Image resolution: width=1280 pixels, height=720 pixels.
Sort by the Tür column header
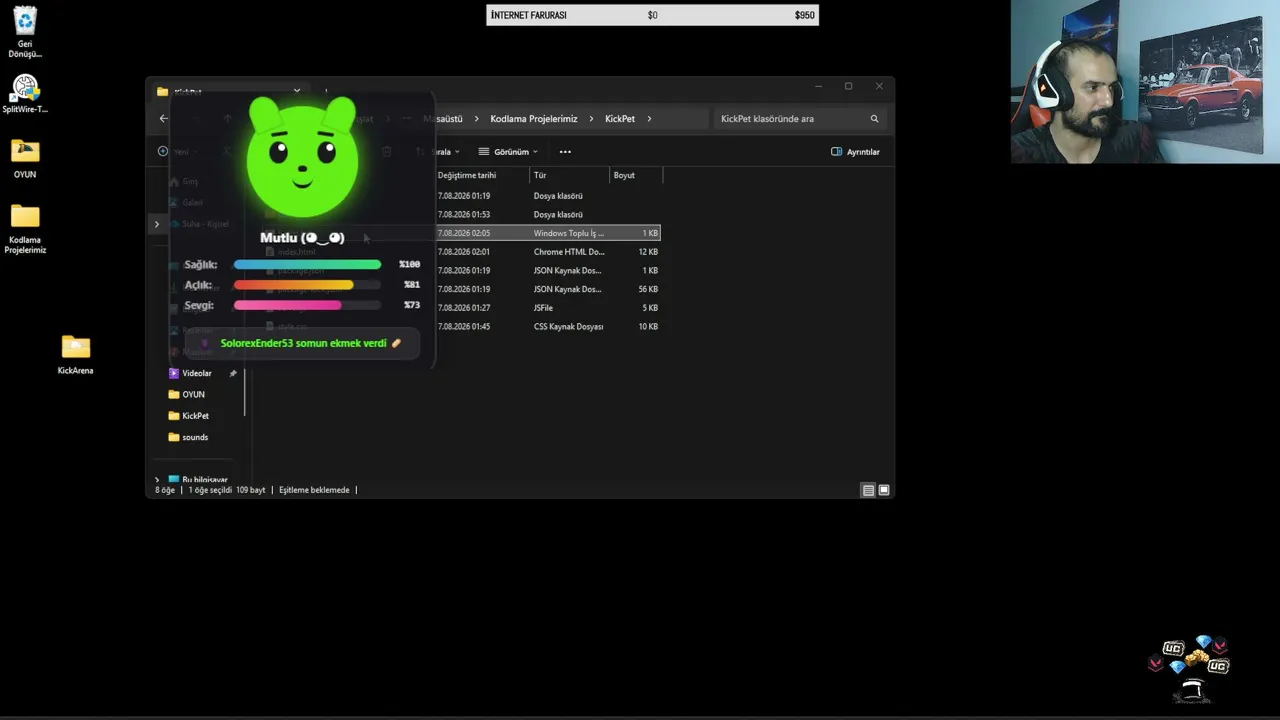point(570,175)
